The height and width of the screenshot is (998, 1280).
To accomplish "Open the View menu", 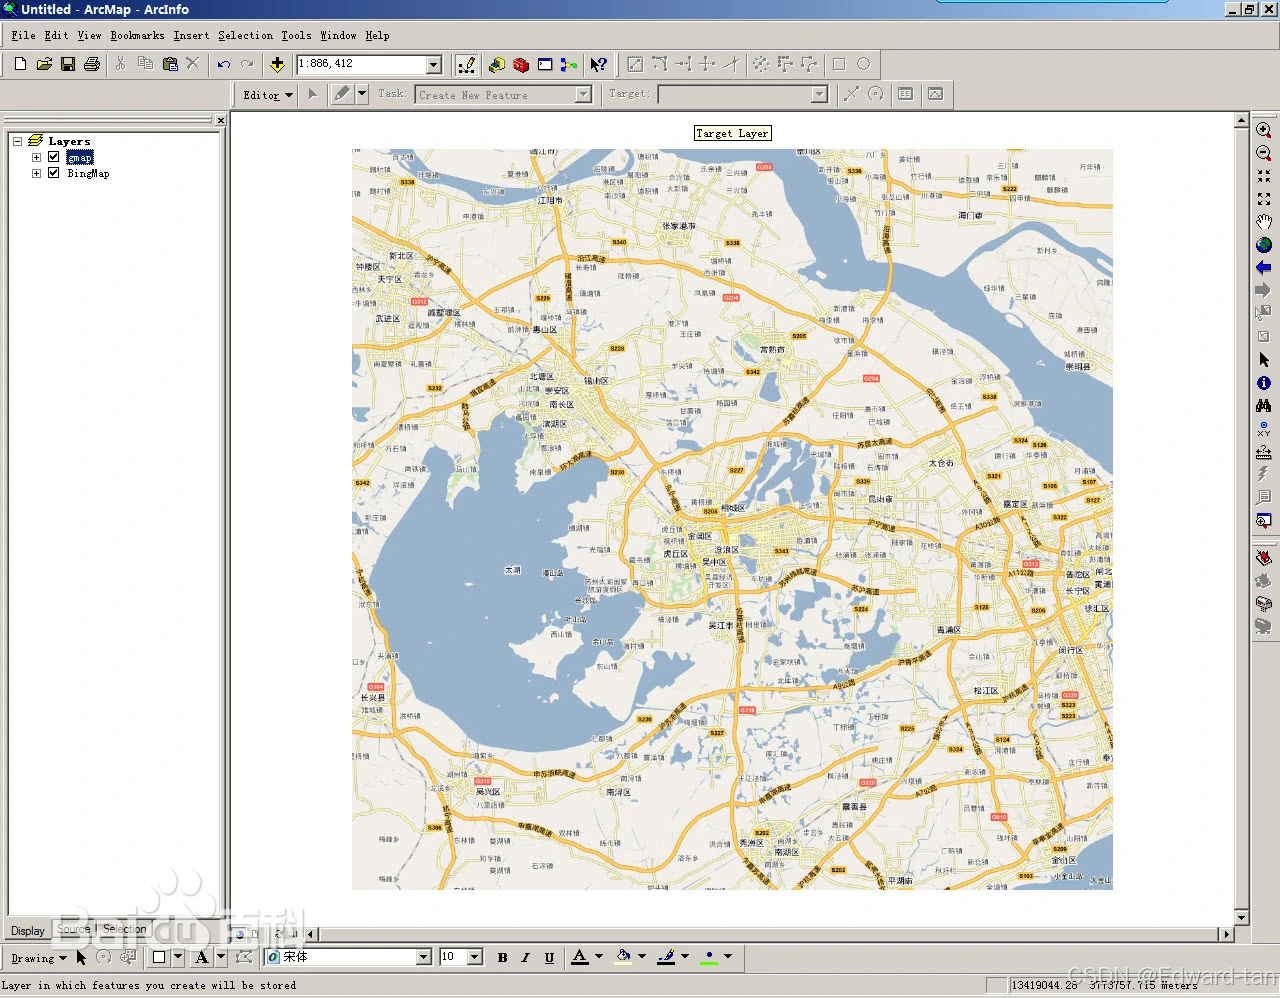I will (90, 35).
